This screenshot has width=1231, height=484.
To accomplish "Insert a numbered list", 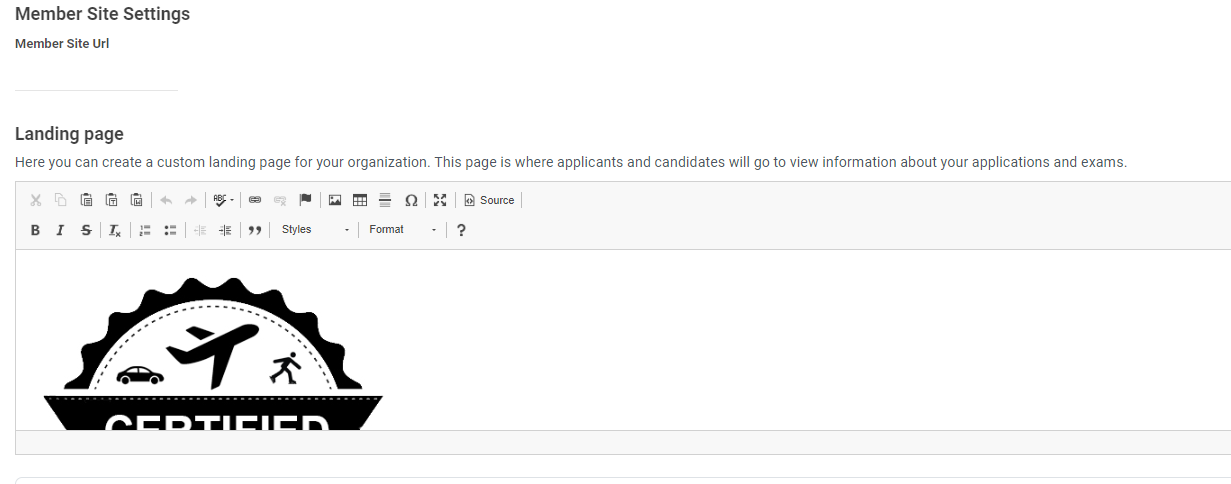I will (145, 230).
